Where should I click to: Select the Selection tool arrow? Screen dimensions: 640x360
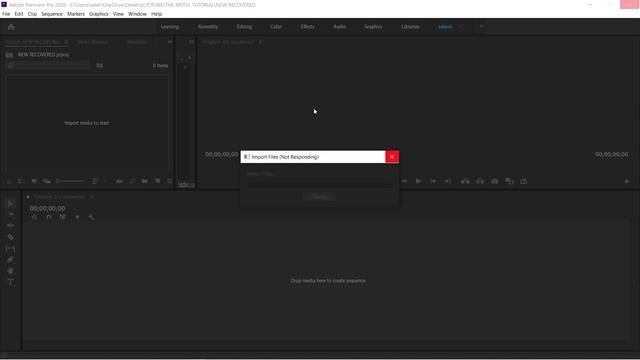tap(11, 203)
